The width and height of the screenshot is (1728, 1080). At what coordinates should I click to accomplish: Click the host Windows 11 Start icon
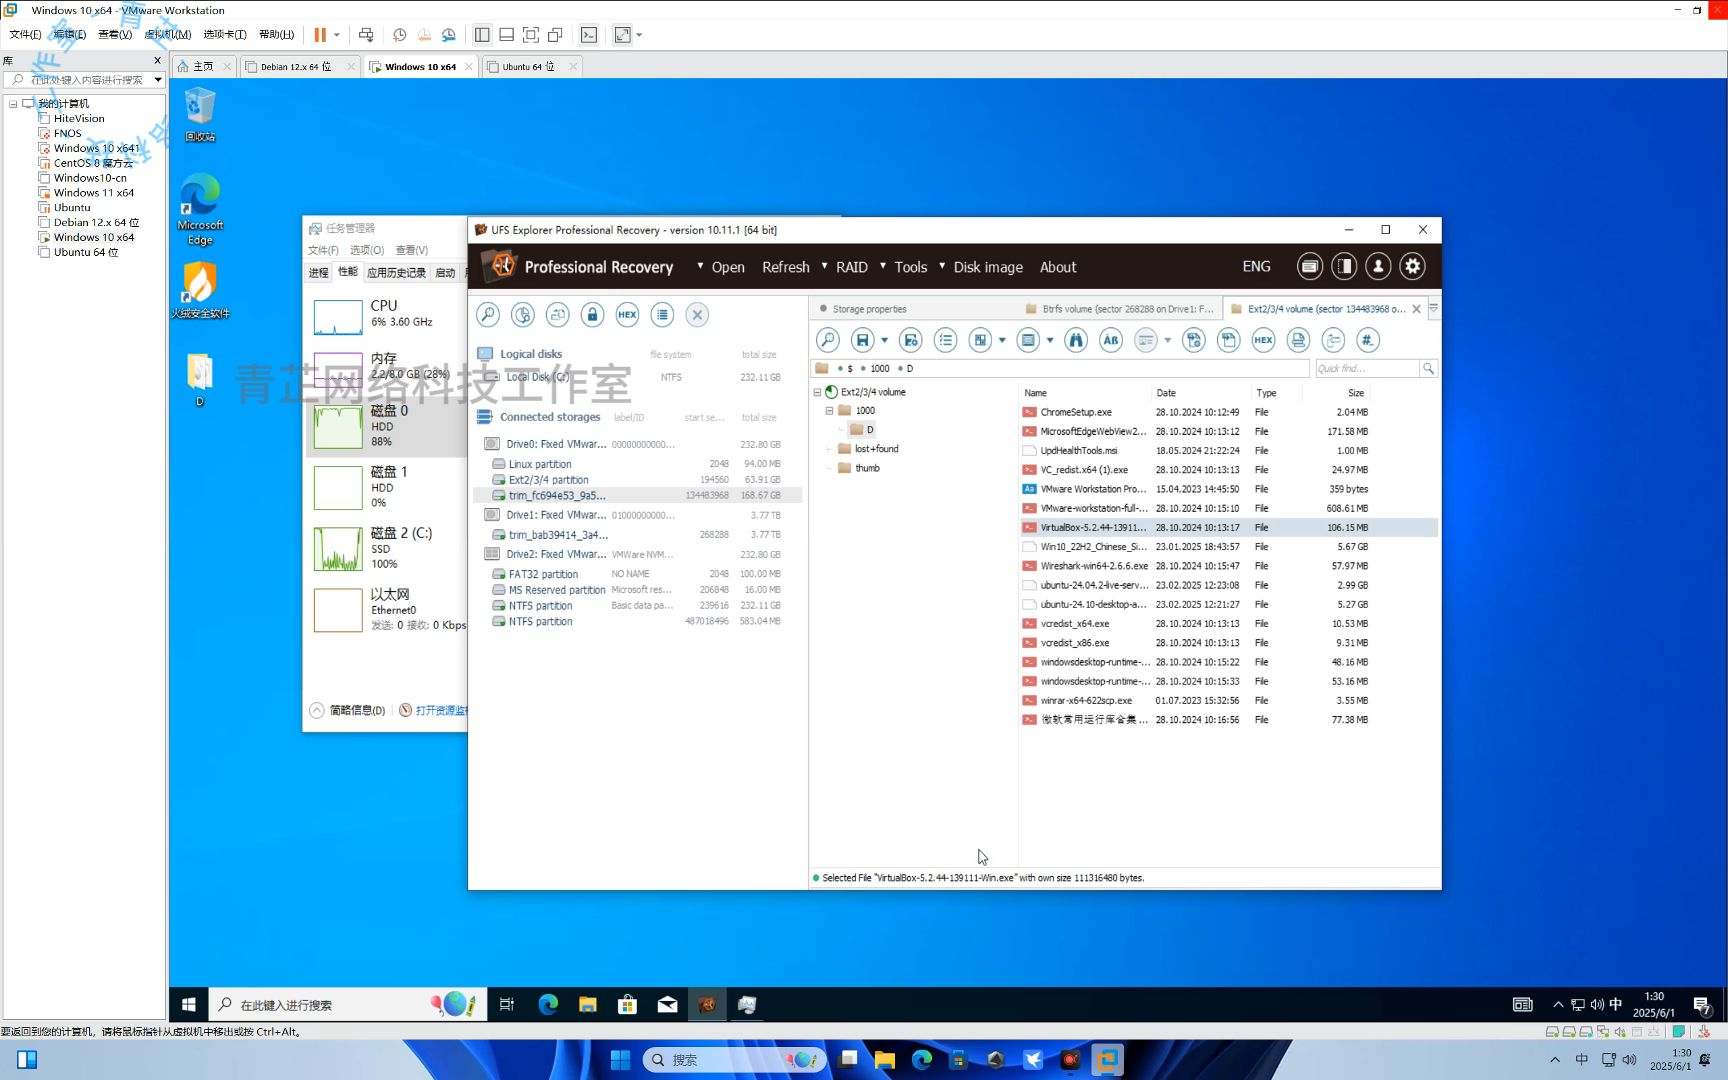click(x=620, y=1060)
